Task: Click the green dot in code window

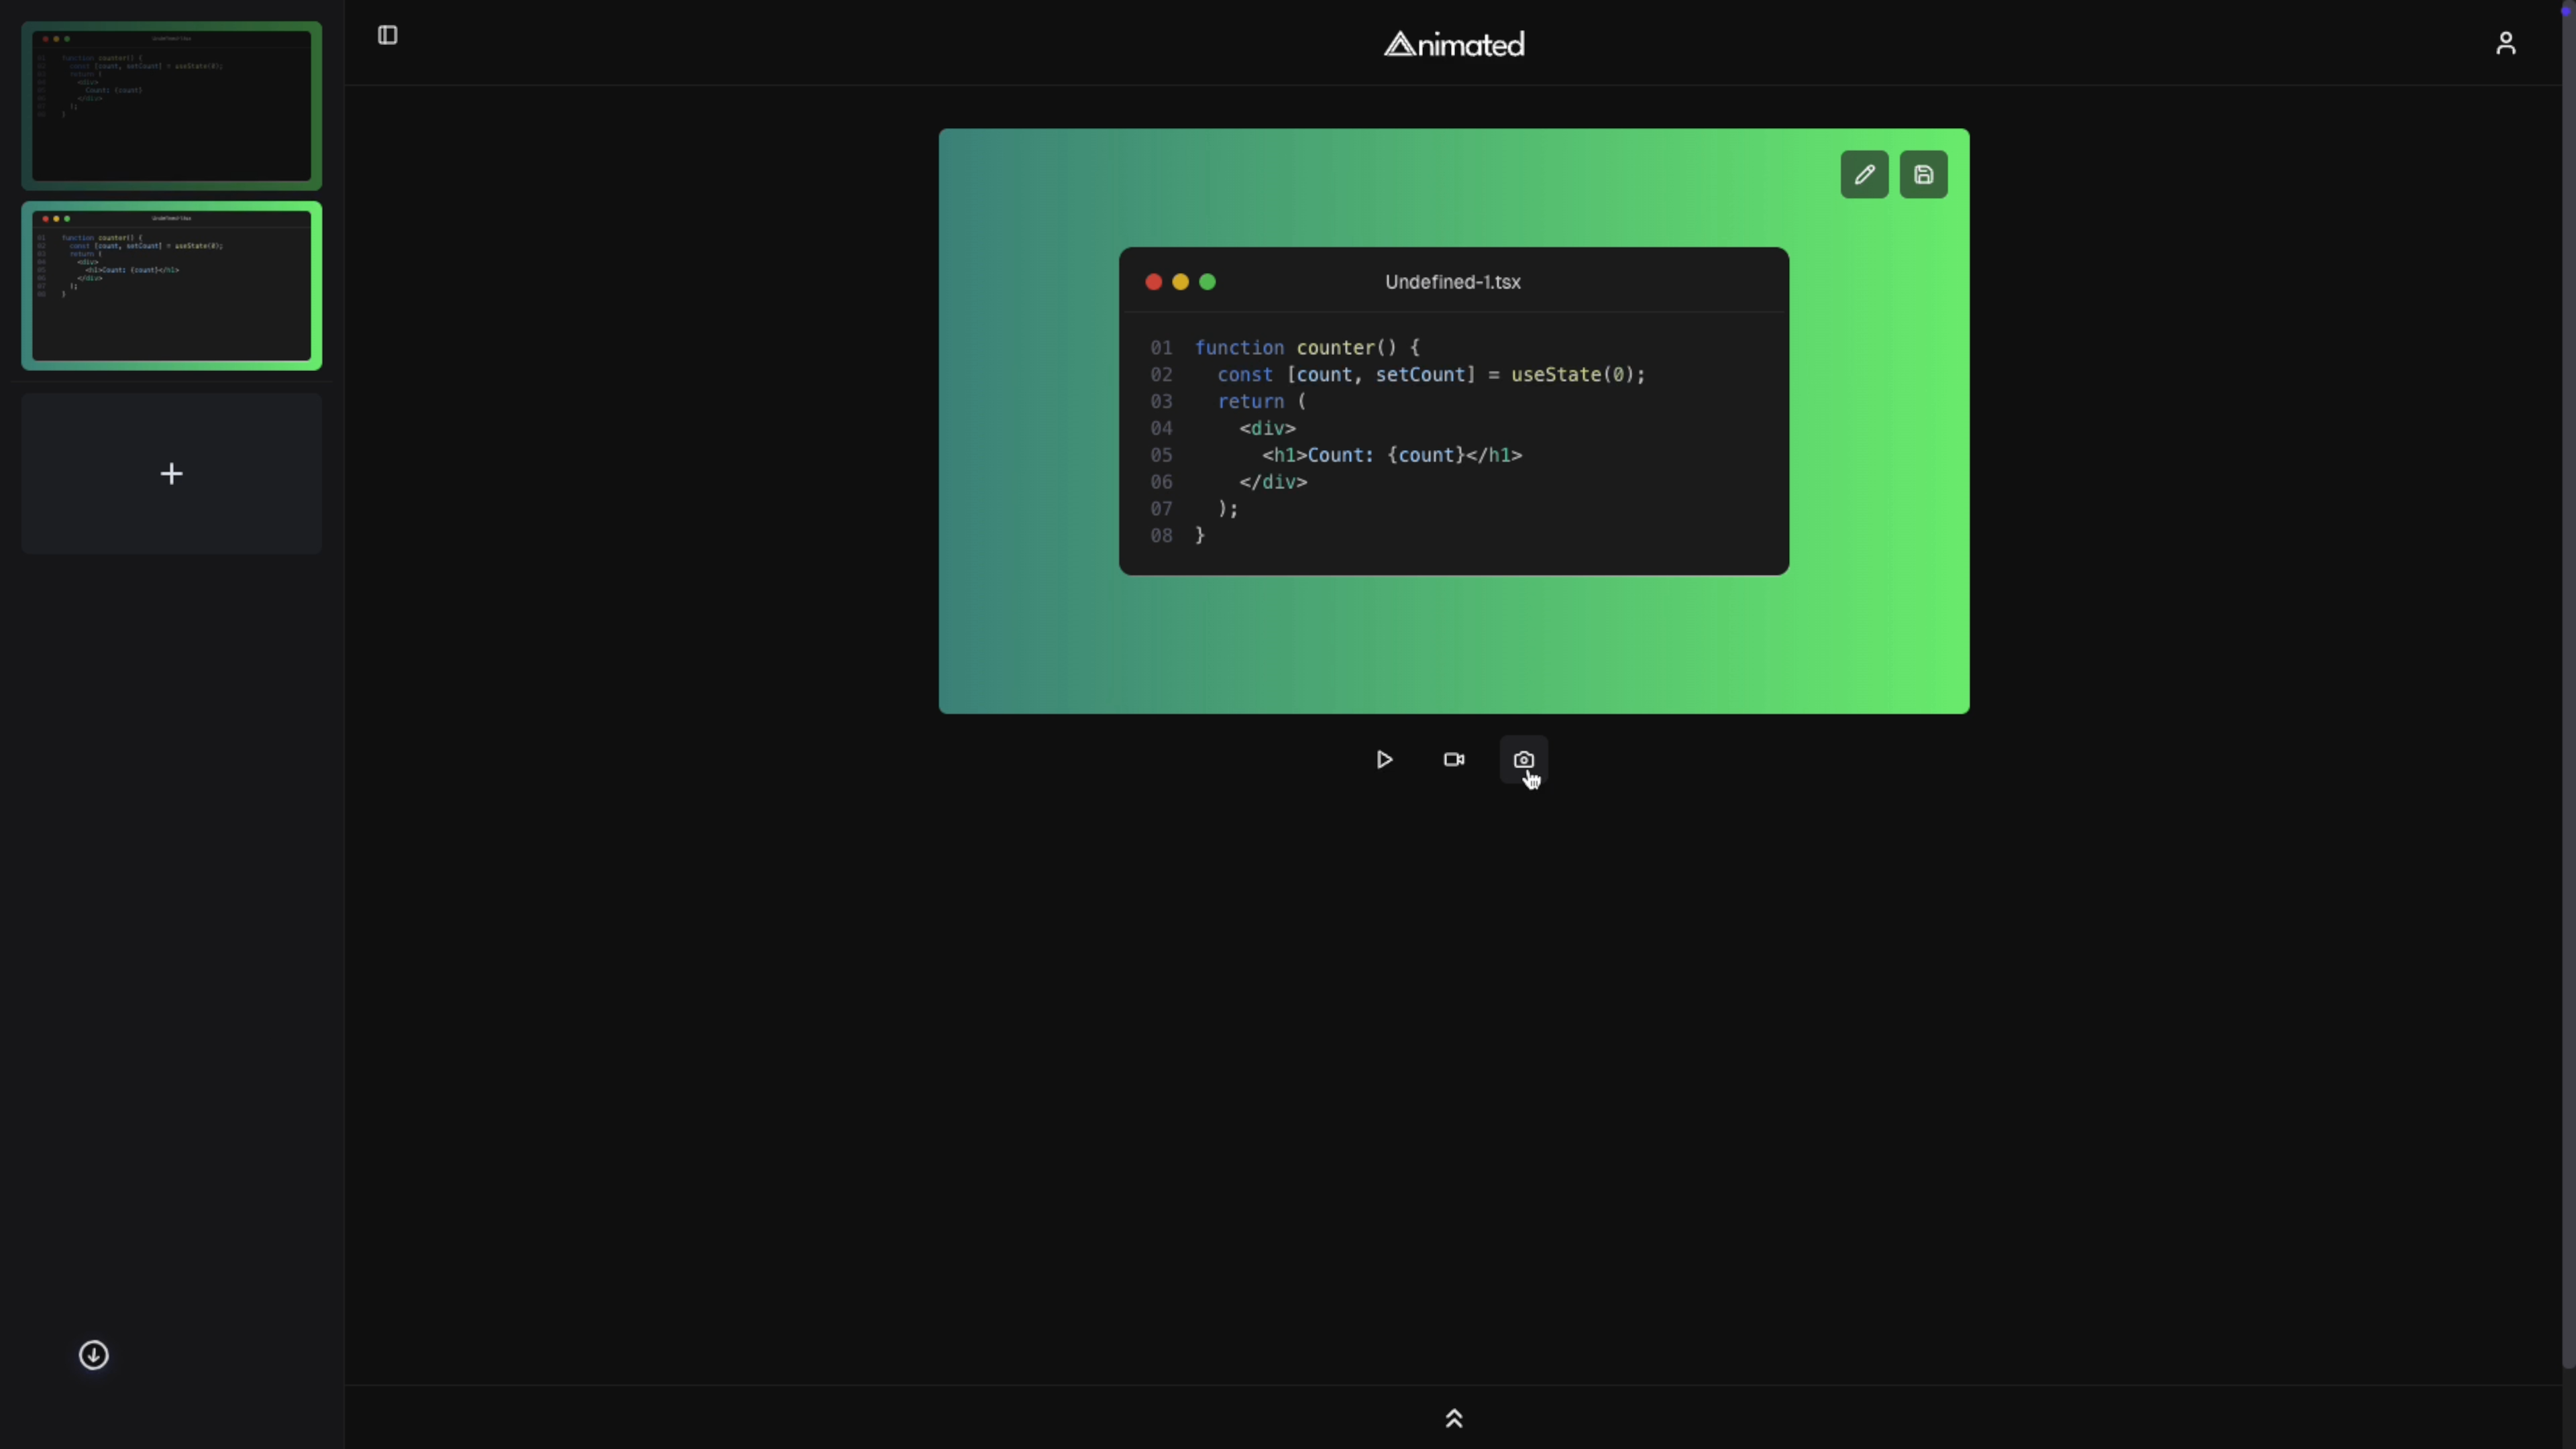Action: 1207,282
